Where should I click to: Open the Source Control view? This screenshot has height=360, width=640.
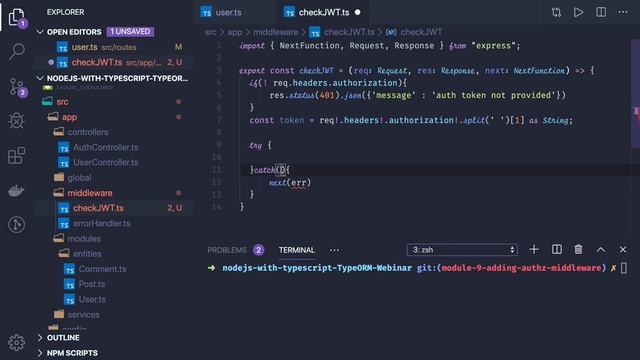click(x=17, y=87)
